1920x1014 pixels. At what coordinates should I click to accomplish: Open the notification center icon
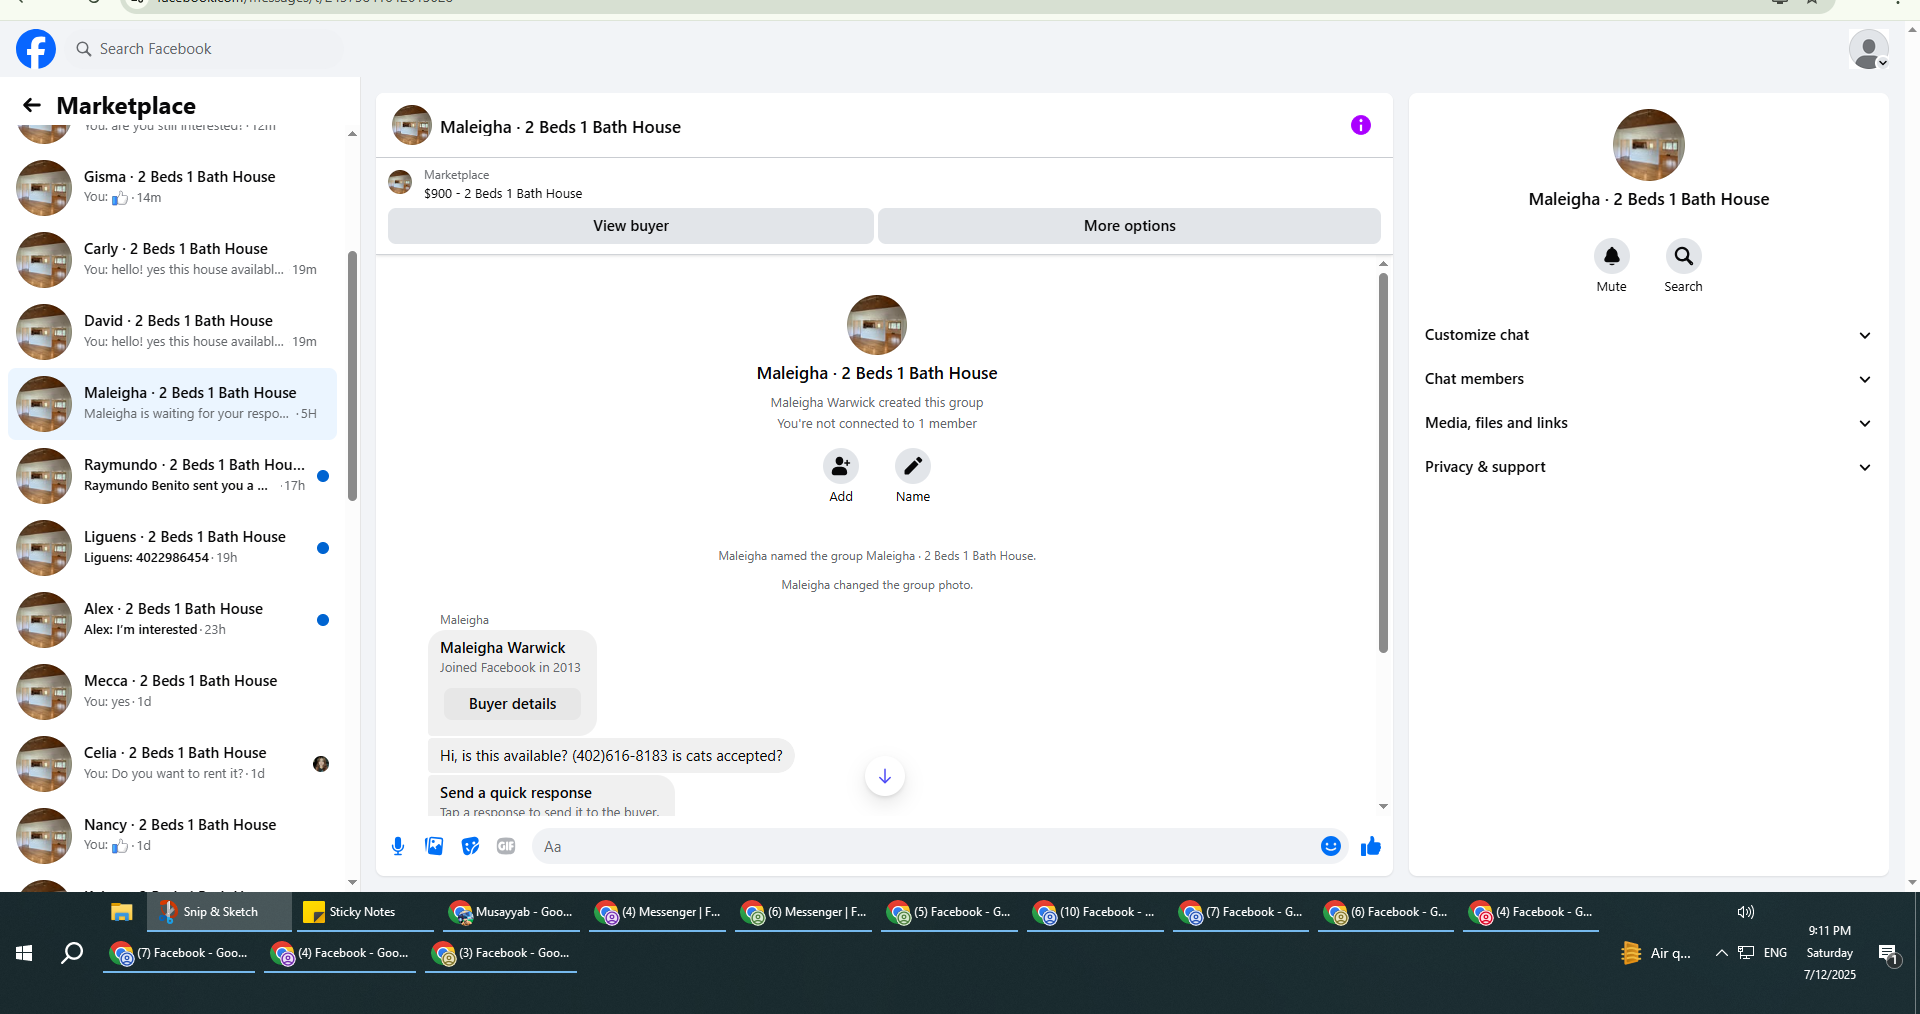[1888, 954]
